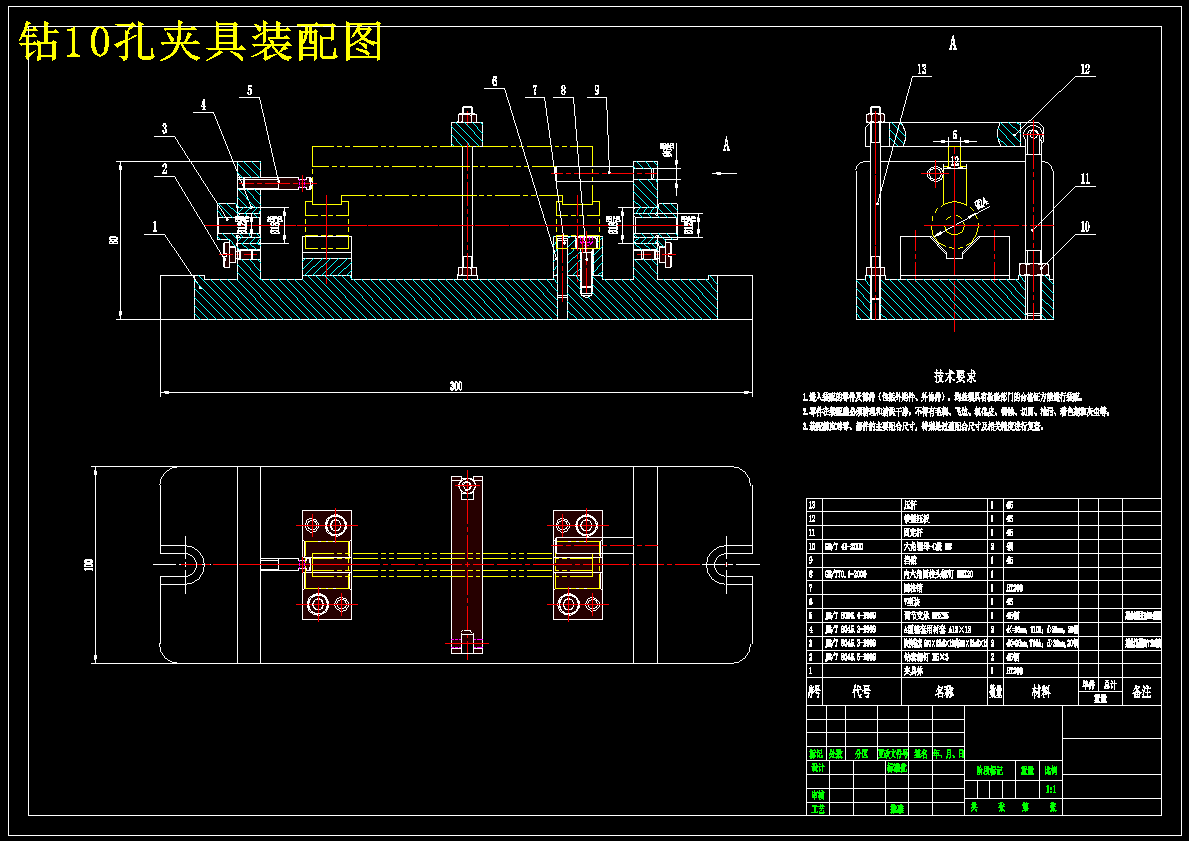Click balloon number 4 in the front view
This screenshot has height=841, width=1189.
pyautogui.click(x=203, y=105)
